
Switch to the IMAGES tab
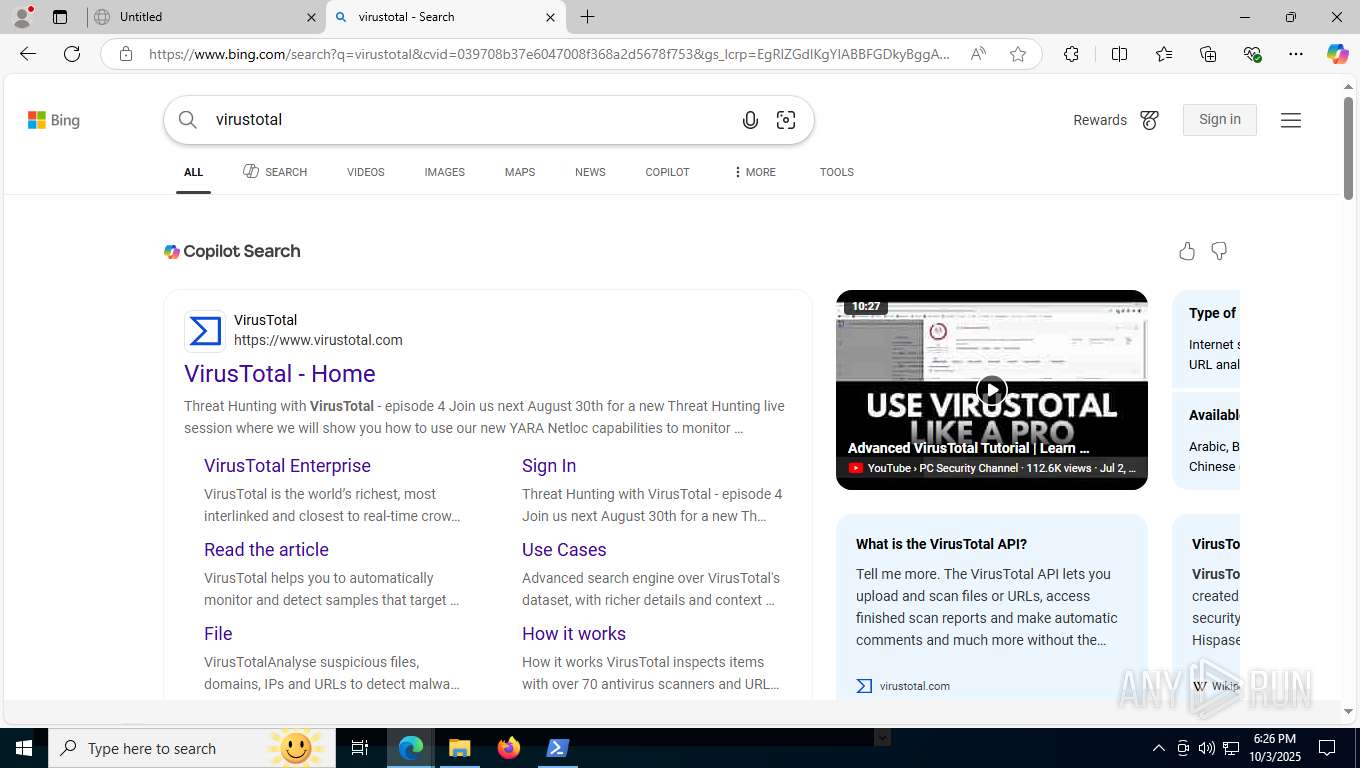pyautogui.click(x=444, y=172)
